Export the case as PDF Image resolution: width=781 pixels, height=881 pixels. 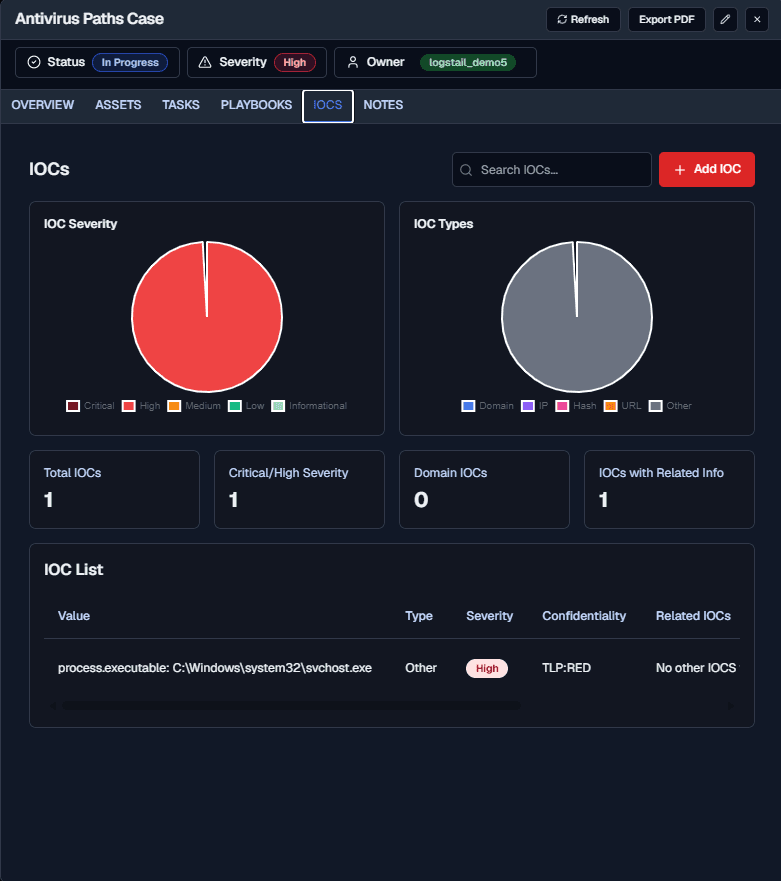click(666, 20)
